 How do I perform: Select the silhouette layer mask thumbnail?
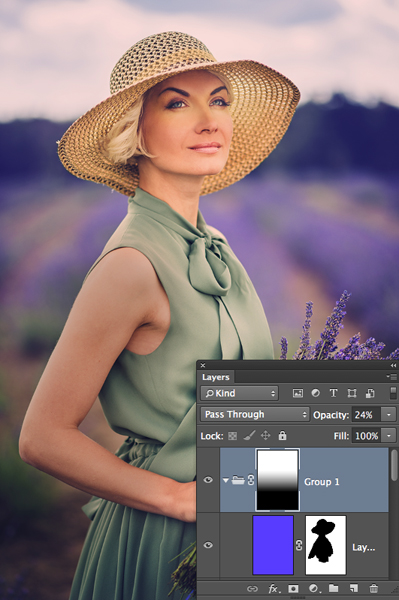(326, 545)
